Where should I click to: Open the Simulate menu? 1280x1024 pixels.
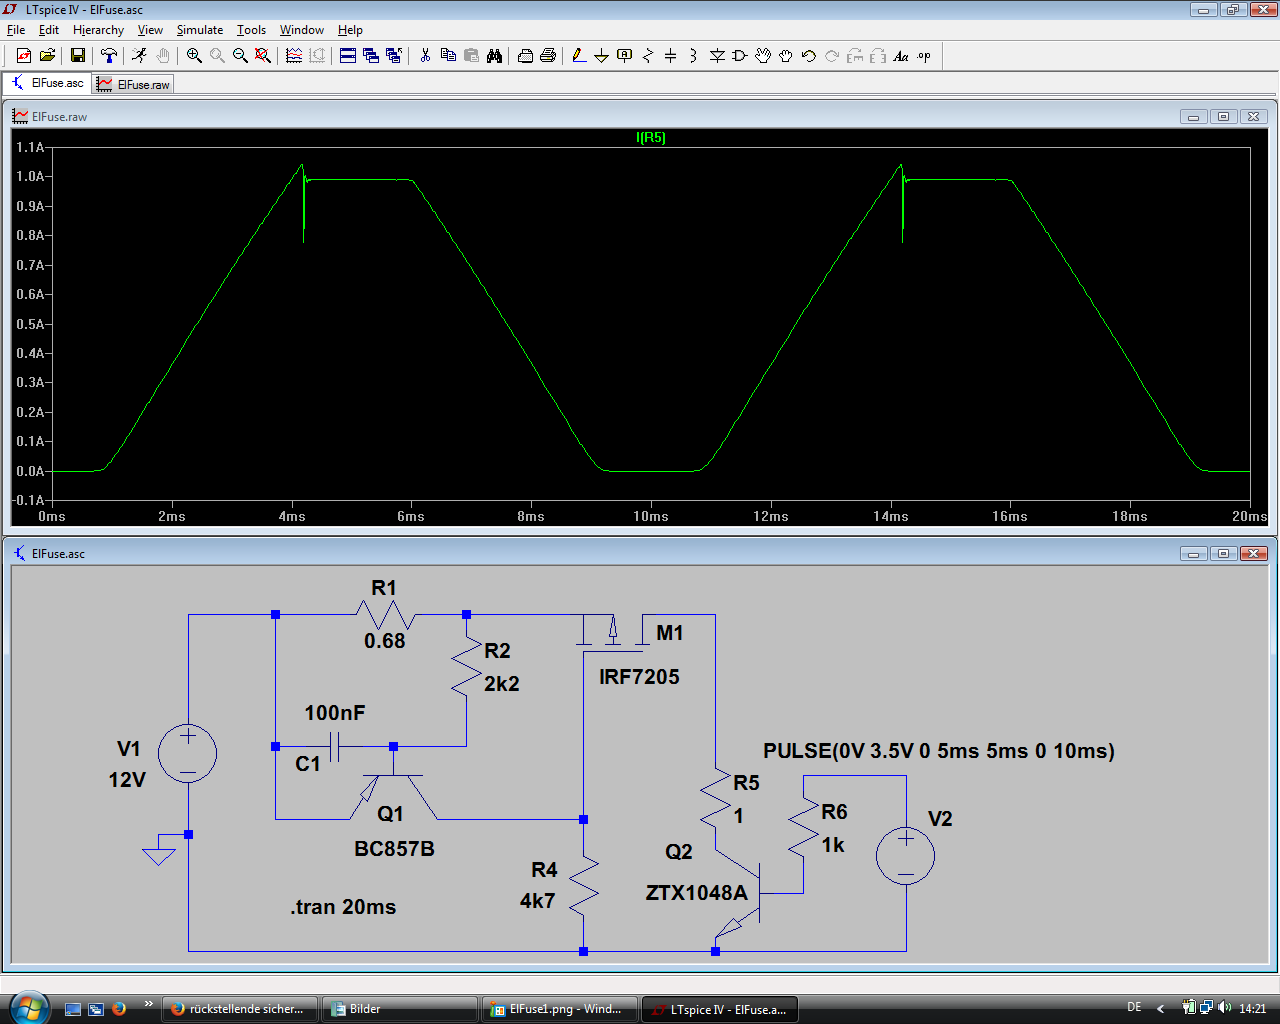pos(200,30)
